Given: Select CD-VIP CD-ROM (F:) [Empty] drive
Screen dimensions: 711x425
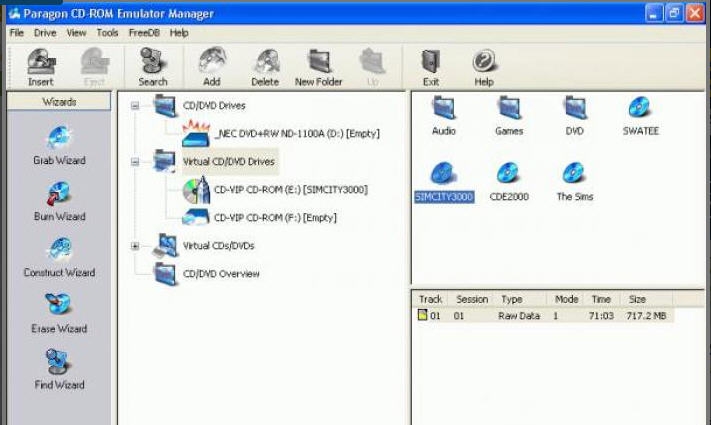Looking at the screenshot, I should point(275,218).
